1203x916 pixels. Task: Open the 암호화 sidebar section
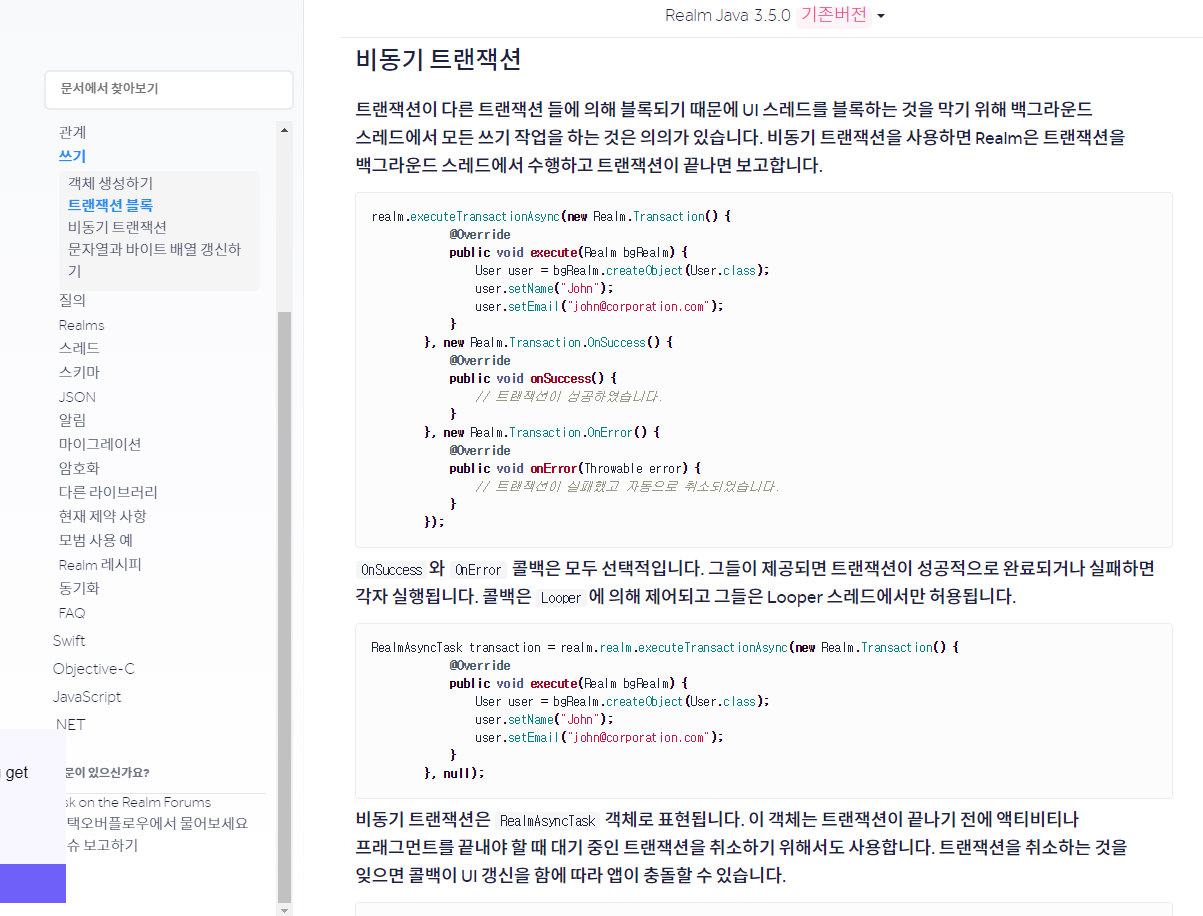[x=80, y=468]
